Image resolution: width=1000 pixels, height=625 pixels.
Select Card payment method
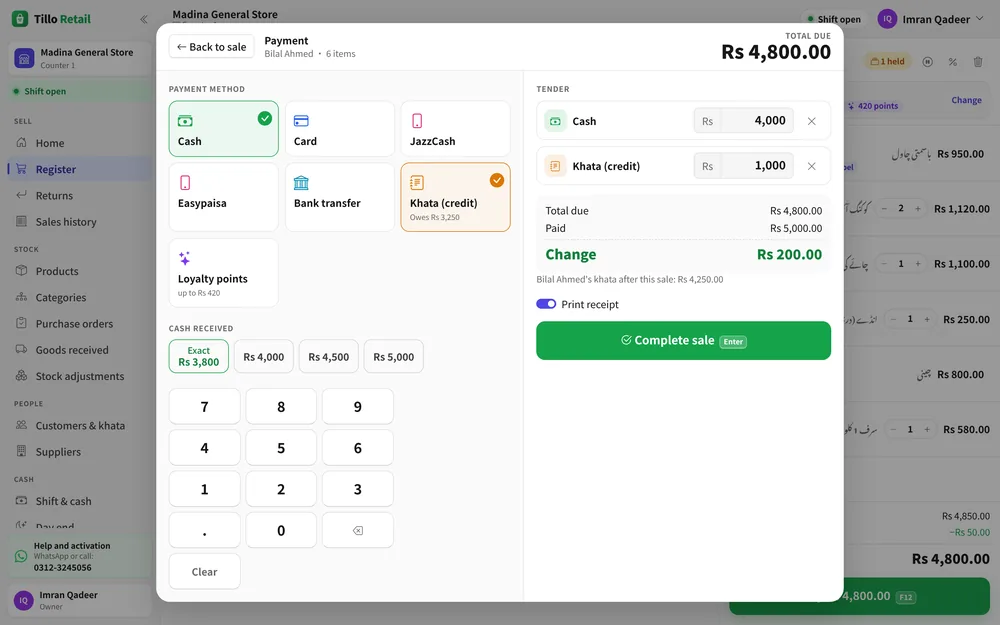[x=340, y=129]
